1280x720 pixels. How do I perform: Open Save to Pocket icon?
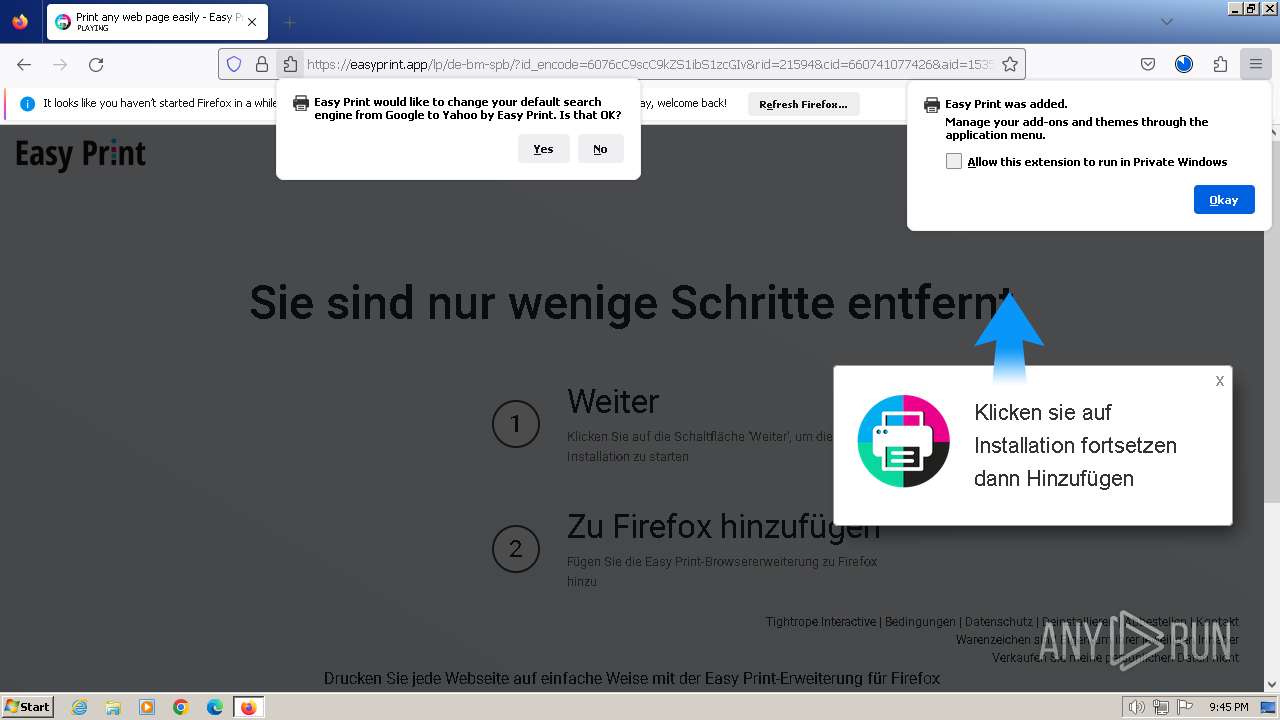(1148, 64)
